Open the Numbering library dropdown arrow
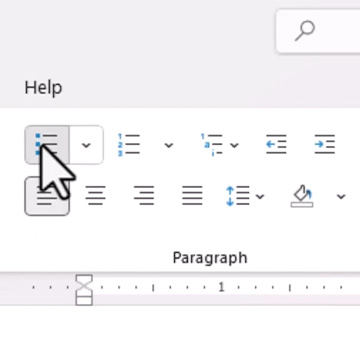 tap(169, 145)
